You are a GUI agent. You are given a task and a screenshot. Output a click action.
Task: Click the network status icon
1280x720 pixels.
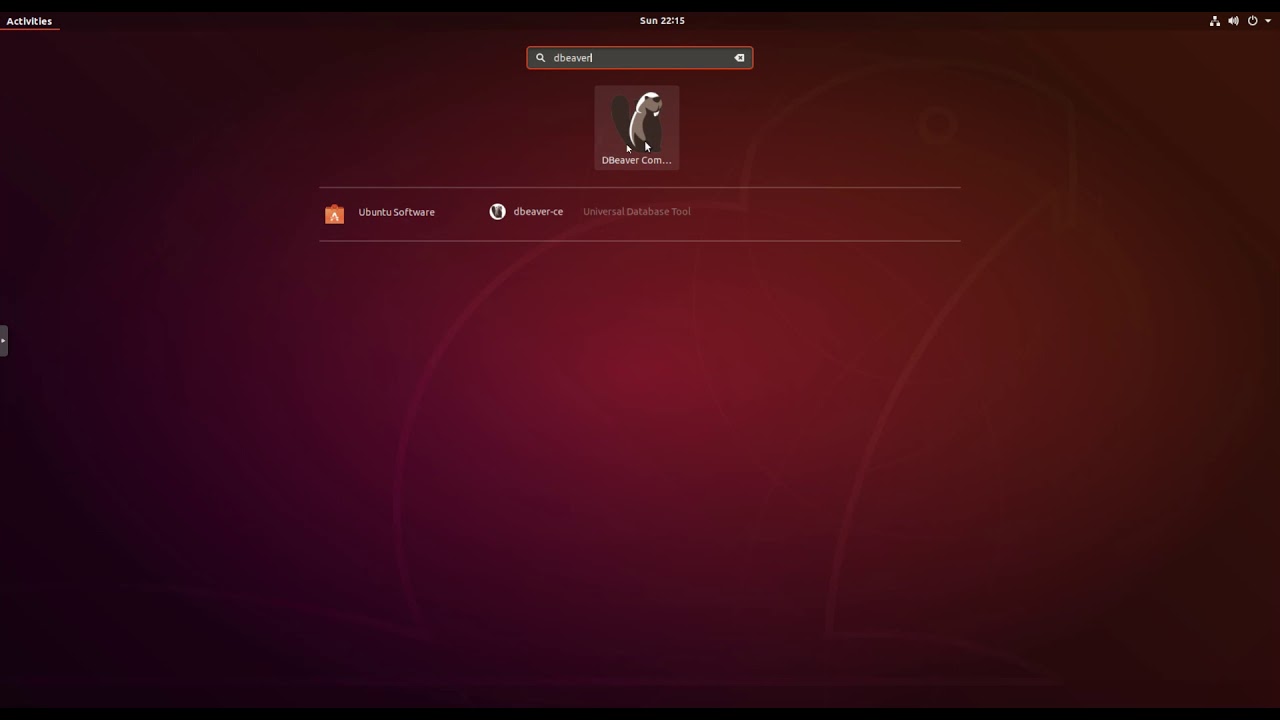click(1215, 21)
